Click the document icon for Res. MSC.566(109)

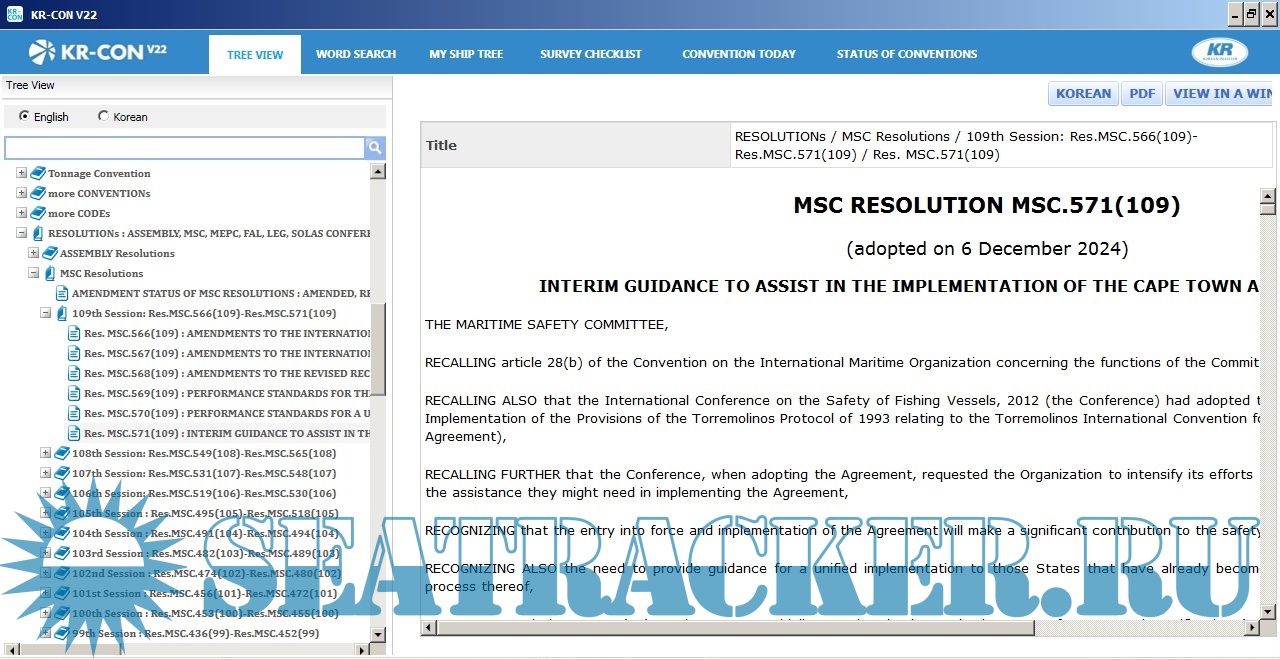tap(74, 333)
